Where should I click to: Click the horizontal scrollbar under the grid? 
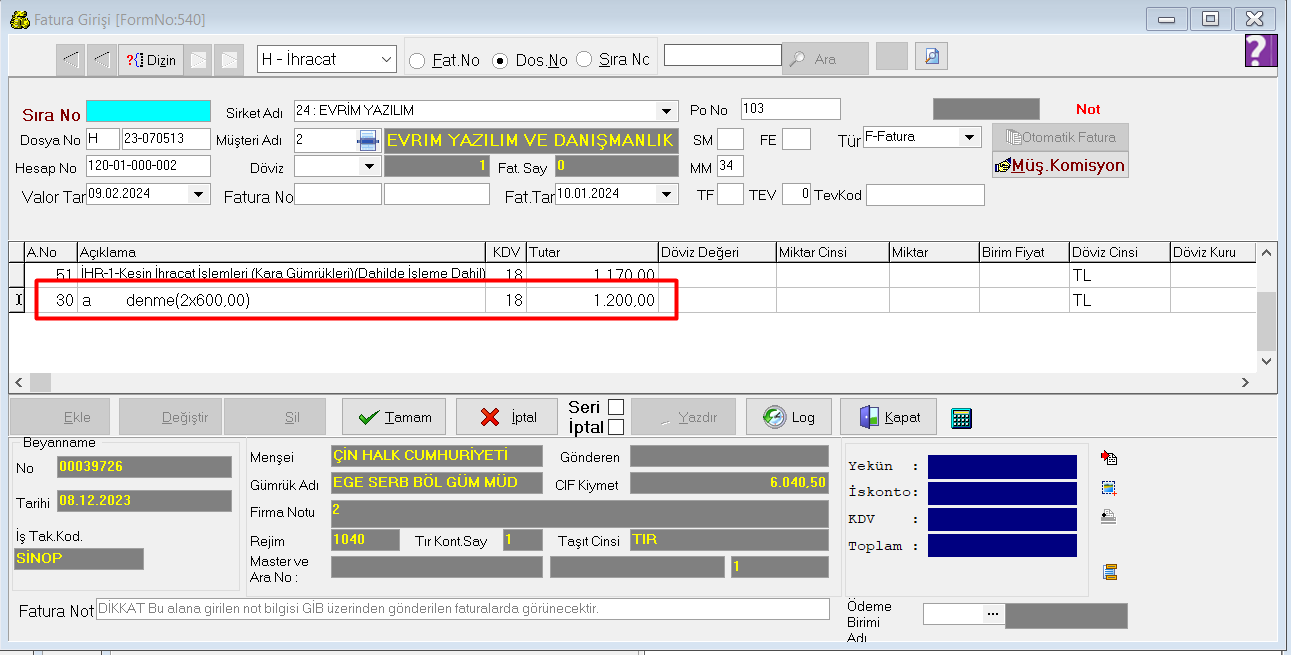(x=640, y=382)
